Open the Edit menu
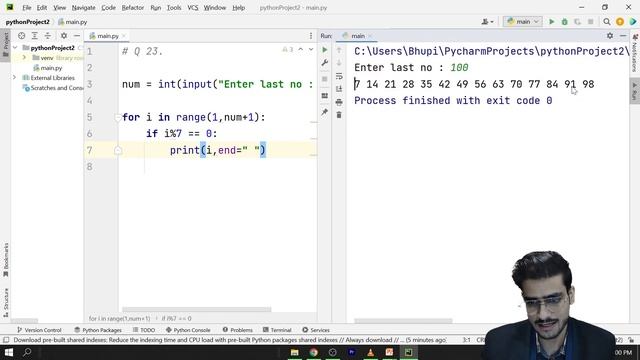The width and height of the screenshot is (640, 360). pos(42,7)
